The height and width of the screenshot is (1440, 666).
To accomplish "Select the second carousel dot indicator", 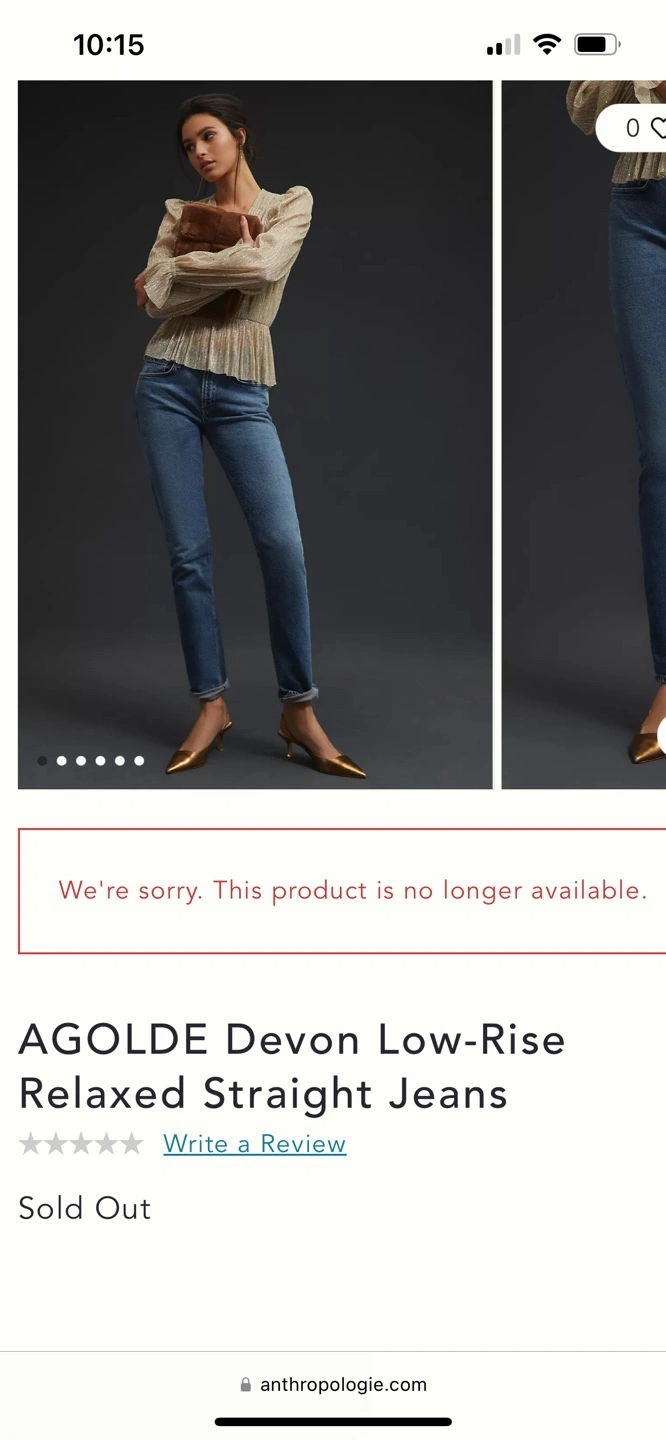I will pyautogui.click(x=61, y=761).
